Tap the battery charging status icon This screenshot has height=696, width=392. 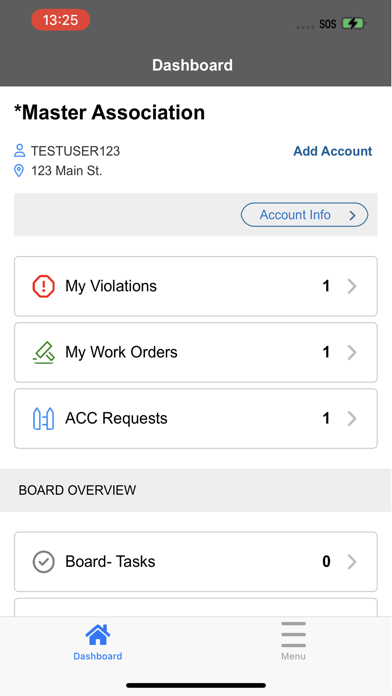(353, 24)
